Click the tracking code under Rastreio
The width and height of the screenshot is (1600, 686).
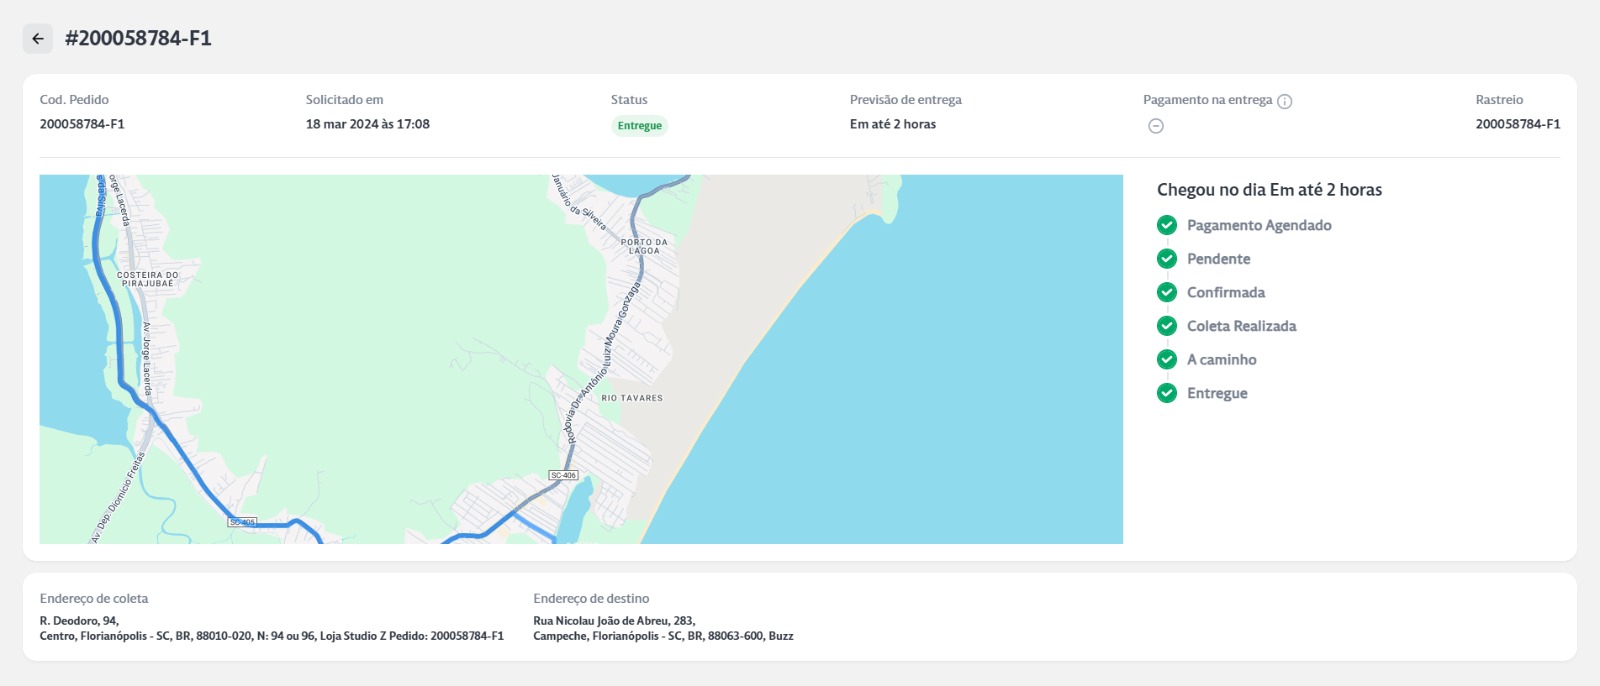tap(1517, 124)
